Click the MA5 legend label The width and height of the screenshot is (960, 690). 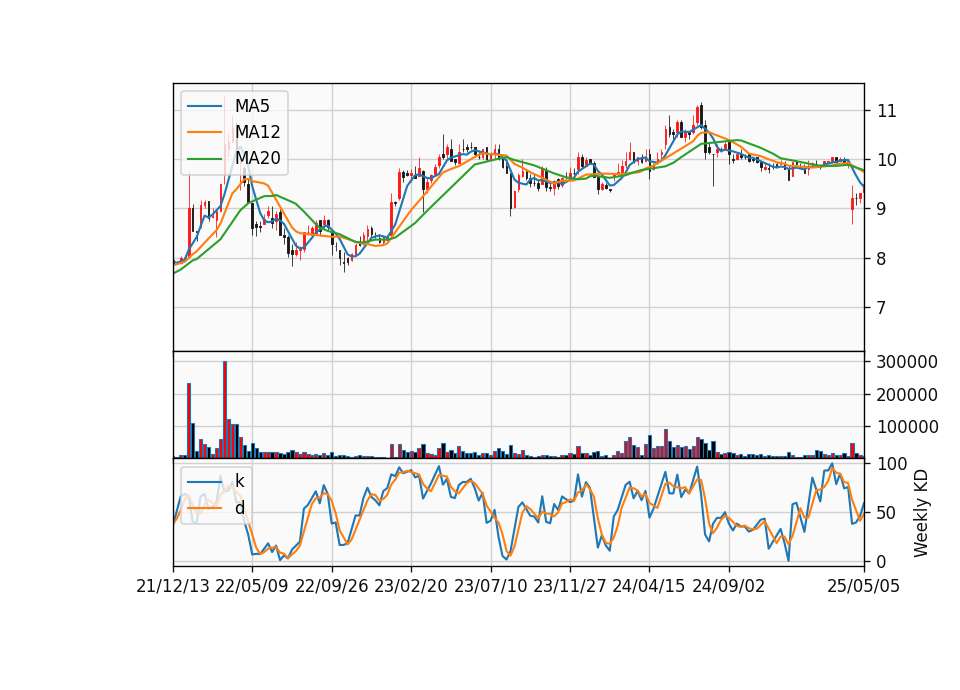[x=252, y=106]
